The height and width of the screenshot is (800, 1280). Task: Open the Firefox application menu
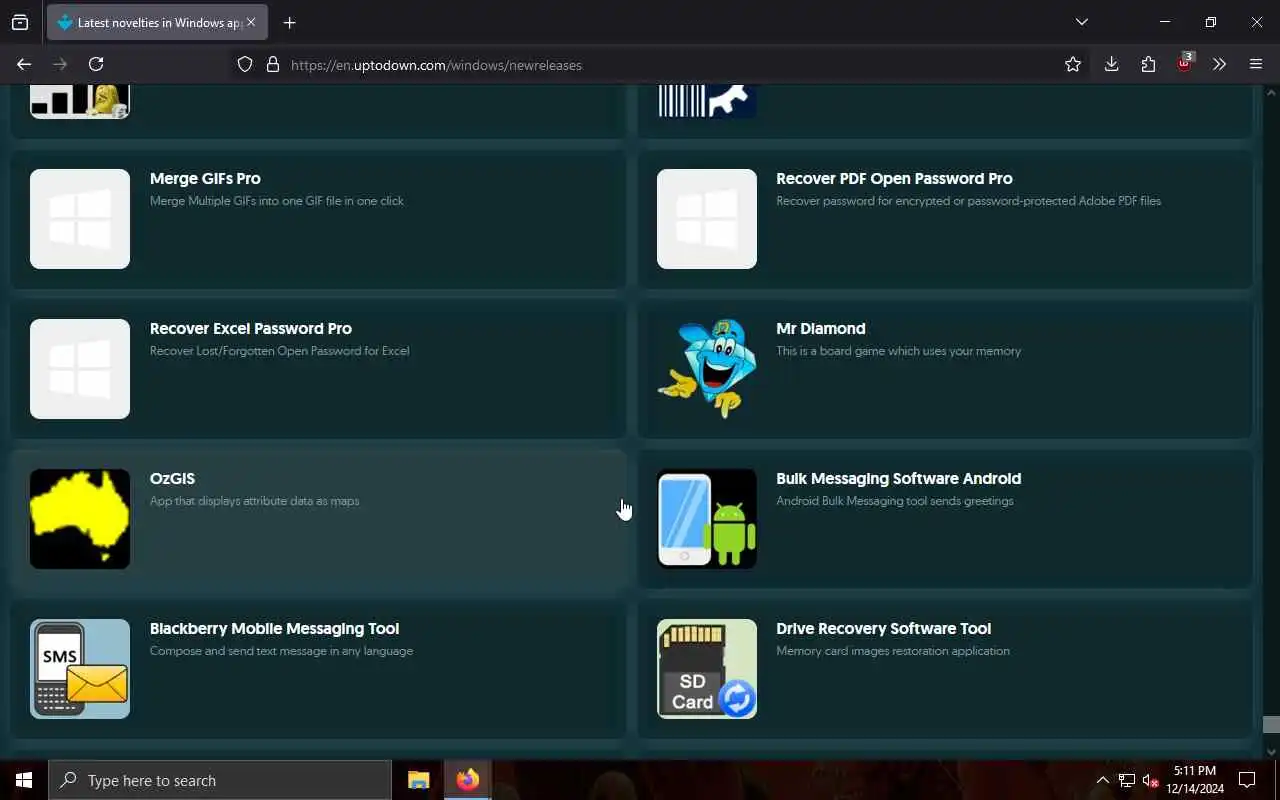coord(1256,64)
